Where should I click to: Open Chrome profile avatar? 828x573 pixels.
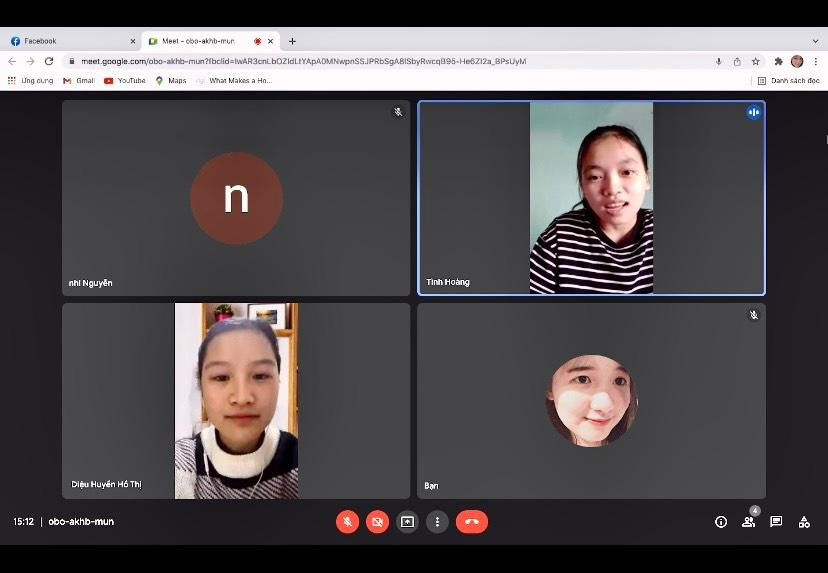tap(797, 61)
